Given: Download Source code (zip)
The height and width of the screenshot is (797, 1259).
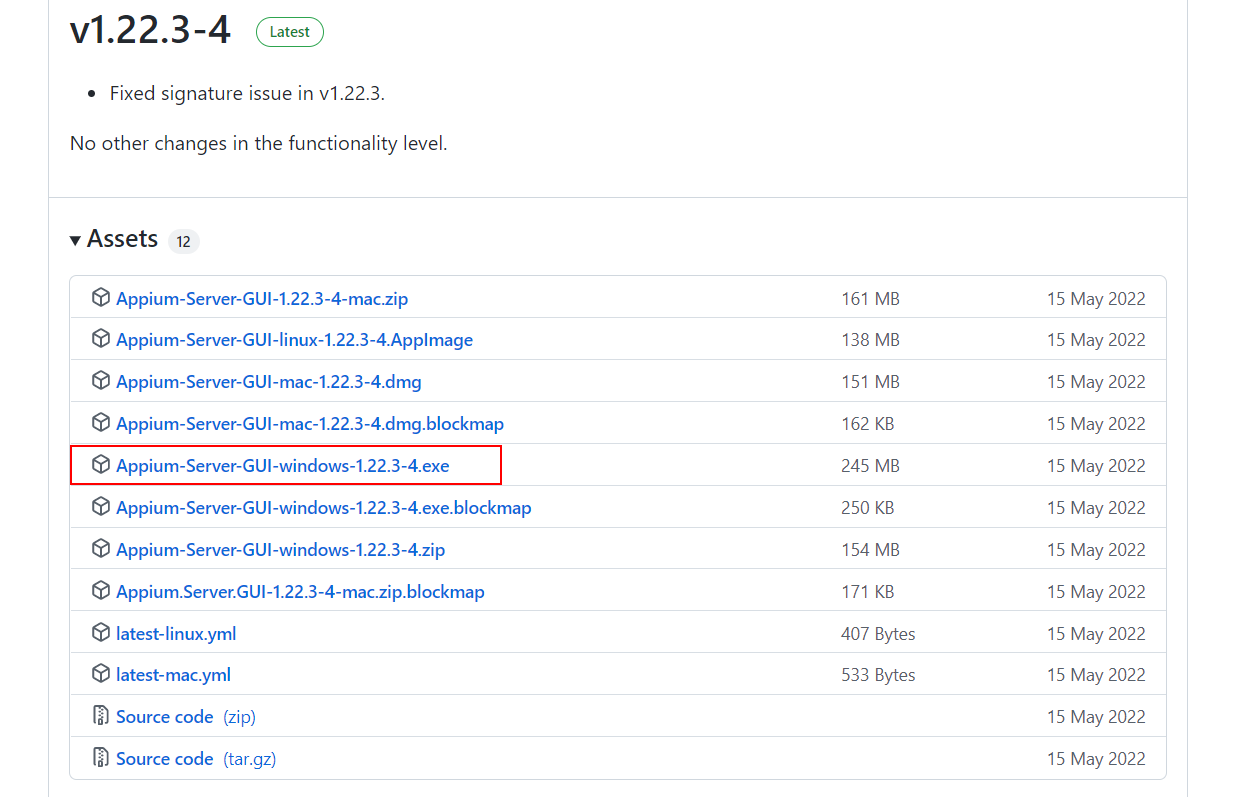Looking at the screenshot, I should (x=186, y=717).
